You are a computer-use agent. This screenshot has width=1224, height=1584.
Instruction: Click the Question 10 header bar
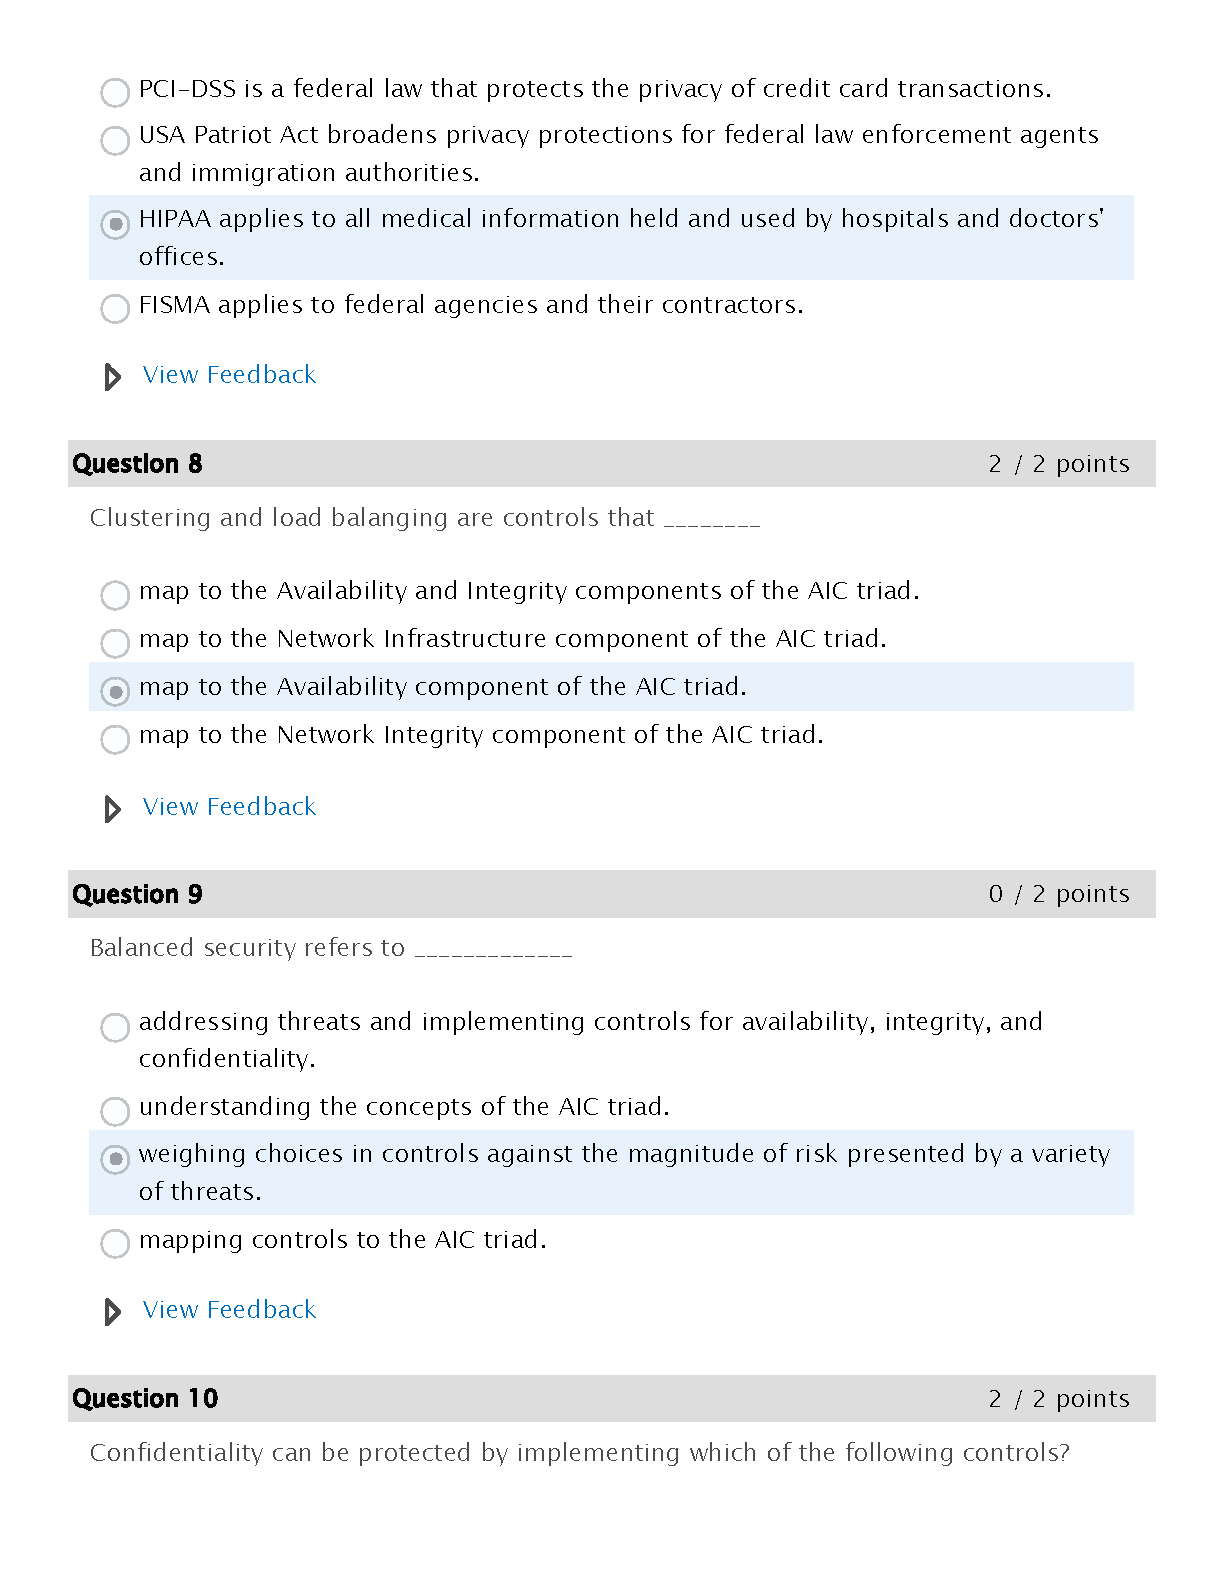(x=611, y=1398)
